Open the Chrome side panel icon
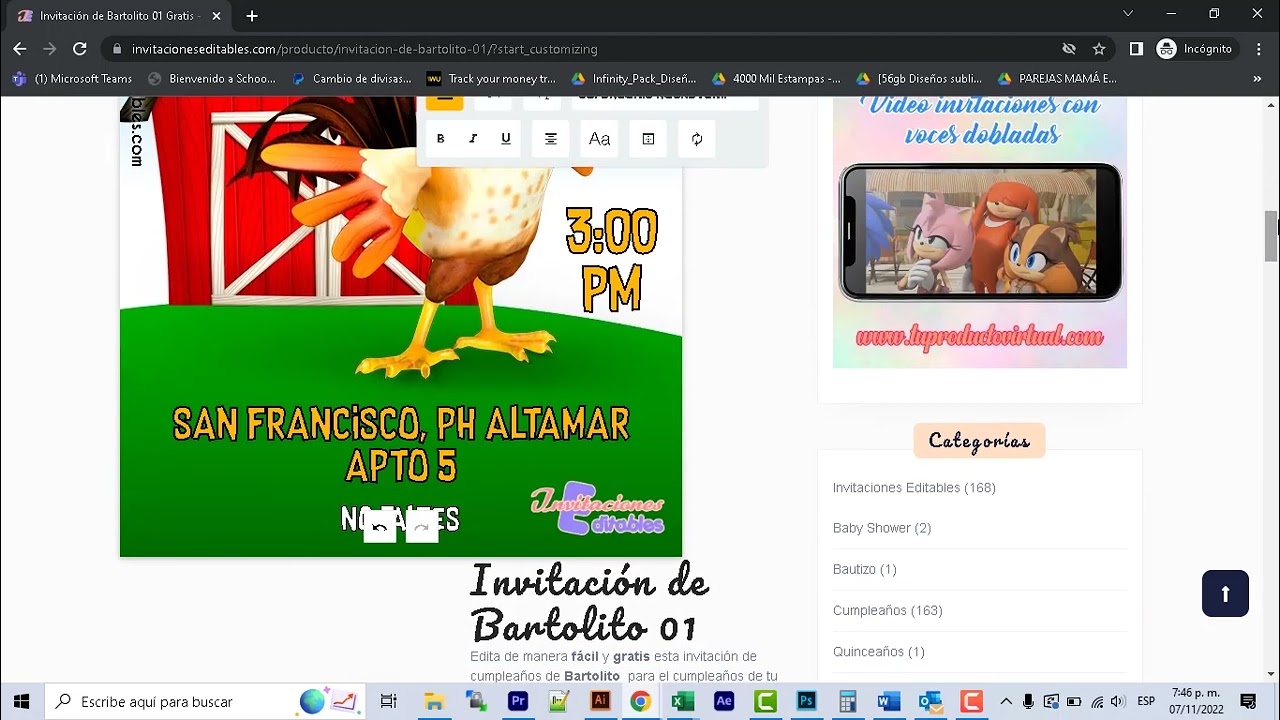 (1136, 49)
